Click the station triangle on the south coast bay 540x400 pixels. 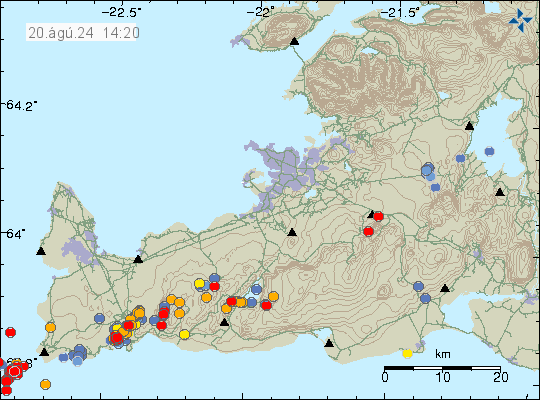(329, 343)
